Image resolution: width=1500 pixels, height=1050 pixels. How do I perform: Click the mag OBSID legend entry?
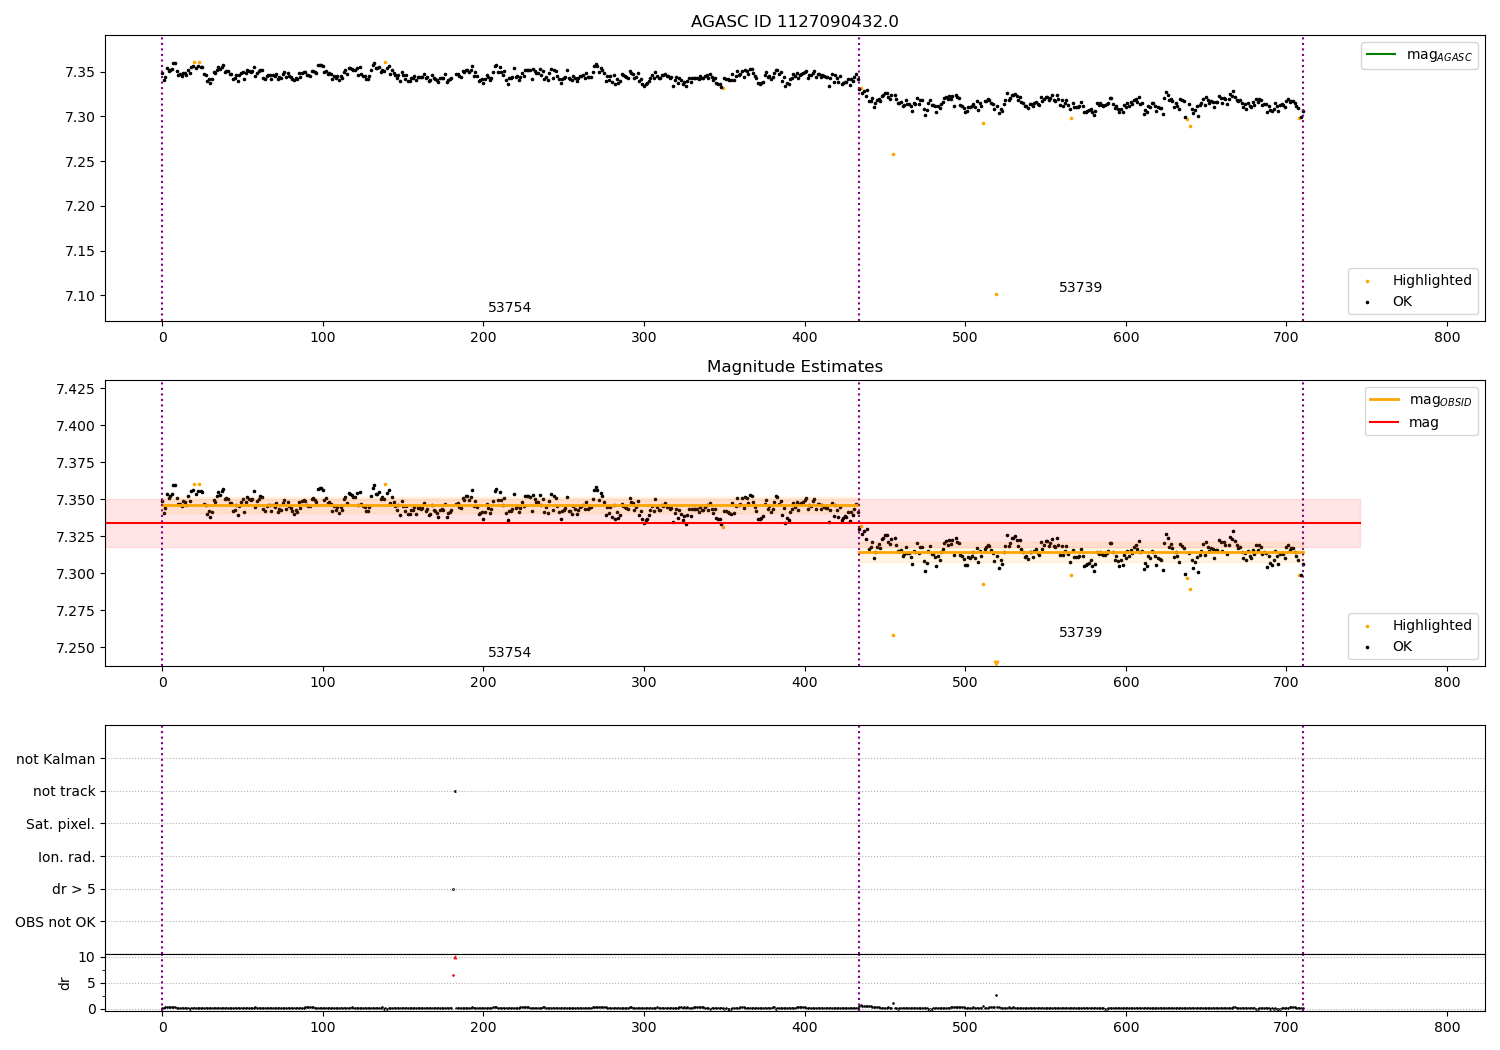(x=1421, y=400)
